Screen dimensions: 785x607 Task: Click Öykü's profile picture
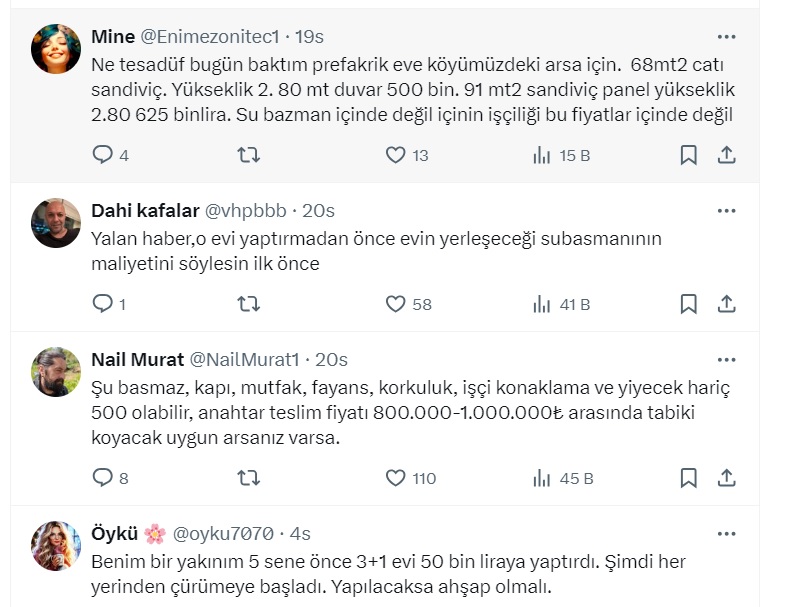pos(56,546)
